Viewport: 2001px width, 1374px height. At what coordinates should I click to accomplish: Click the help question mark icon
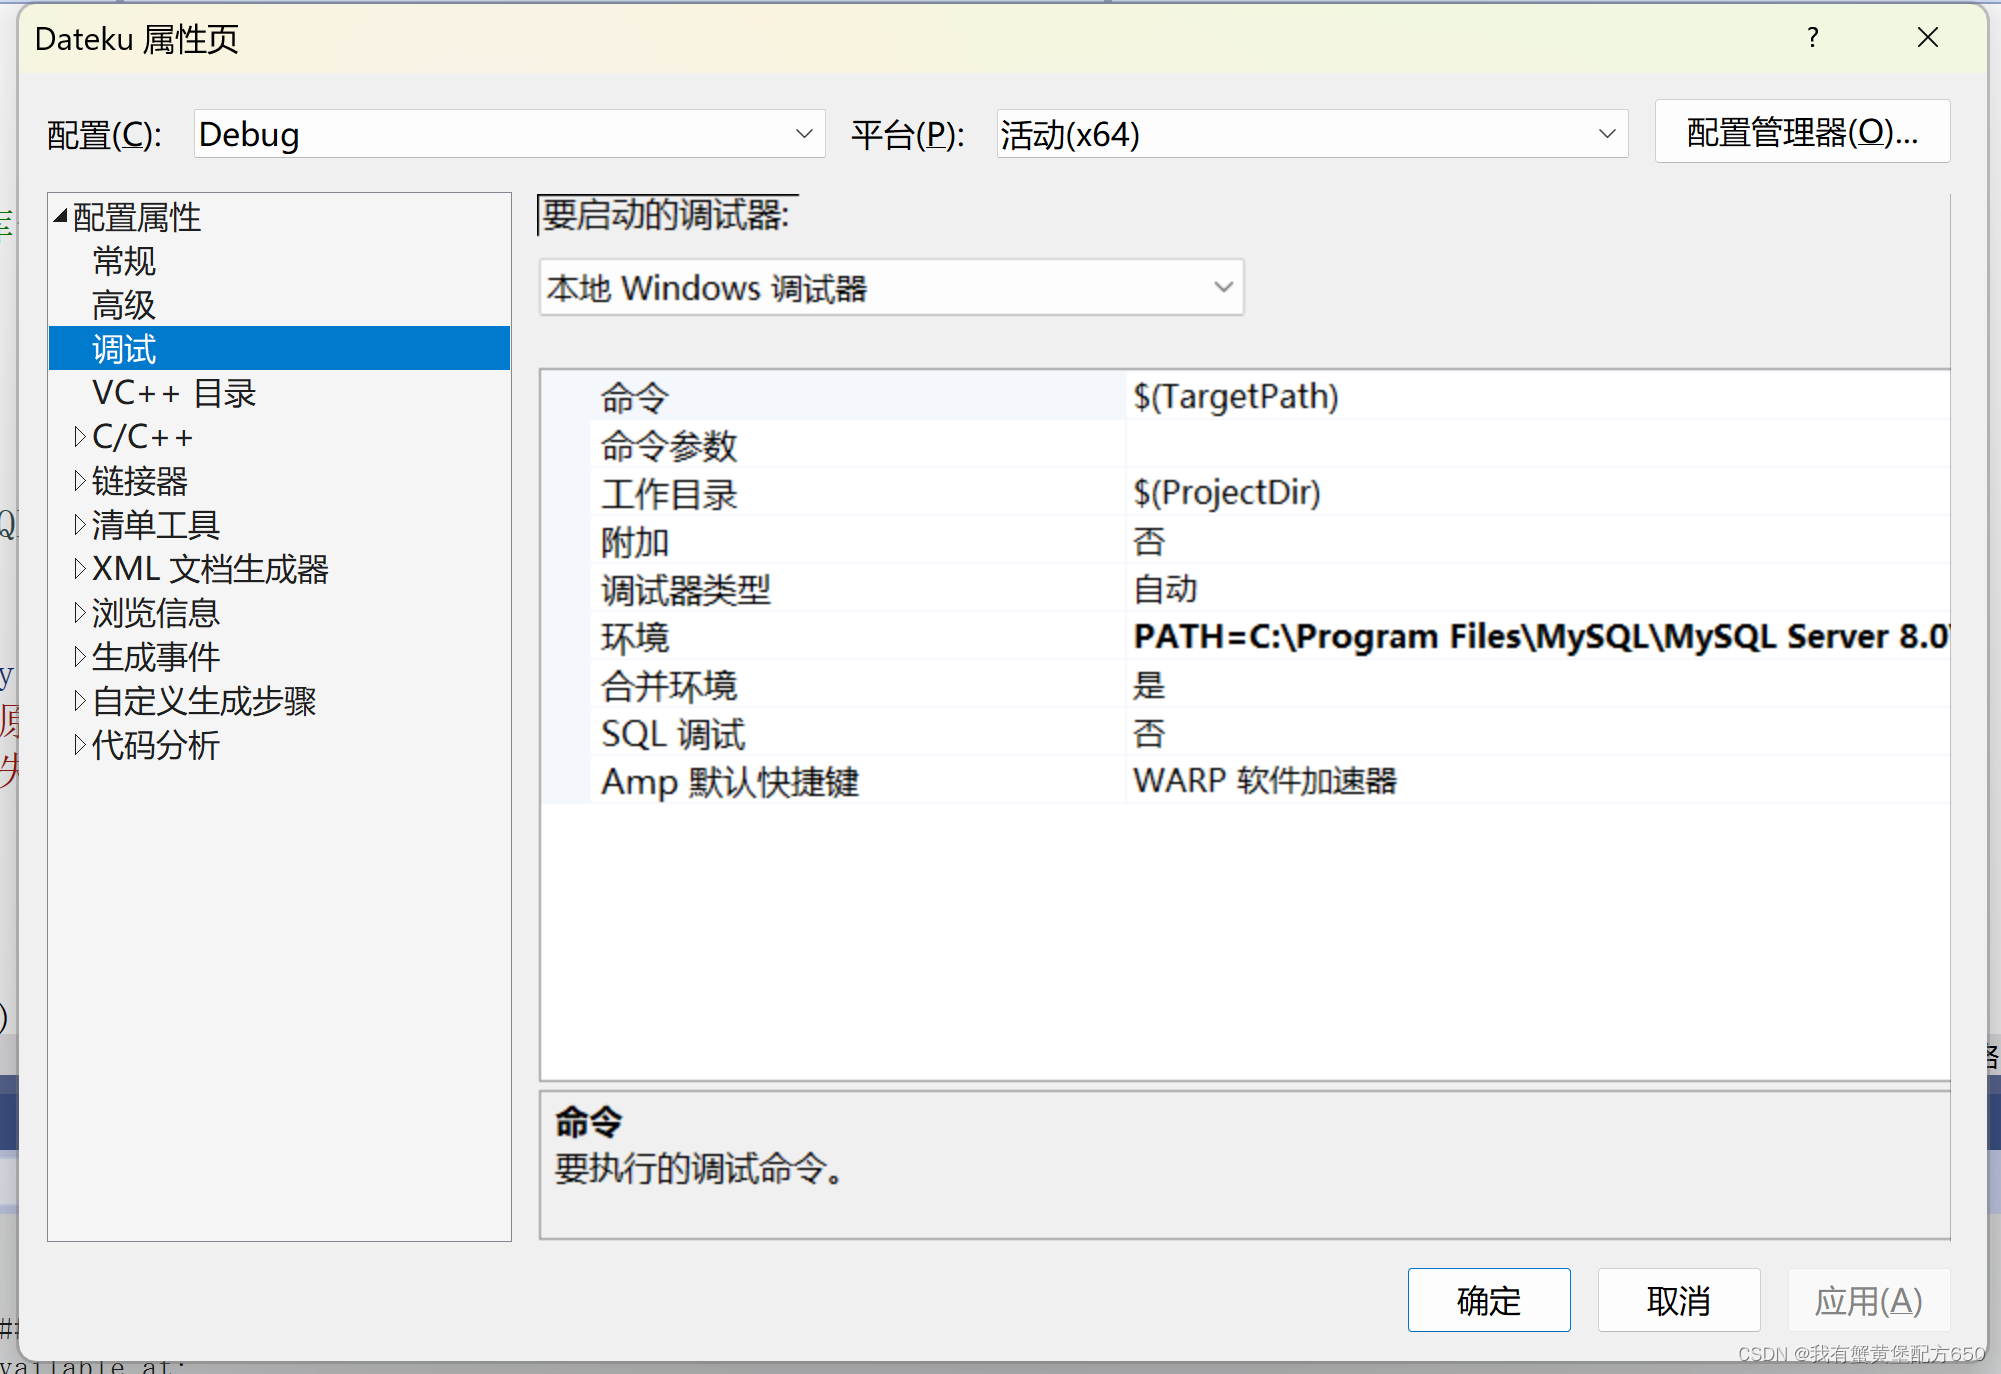(x=1811, y=38)
